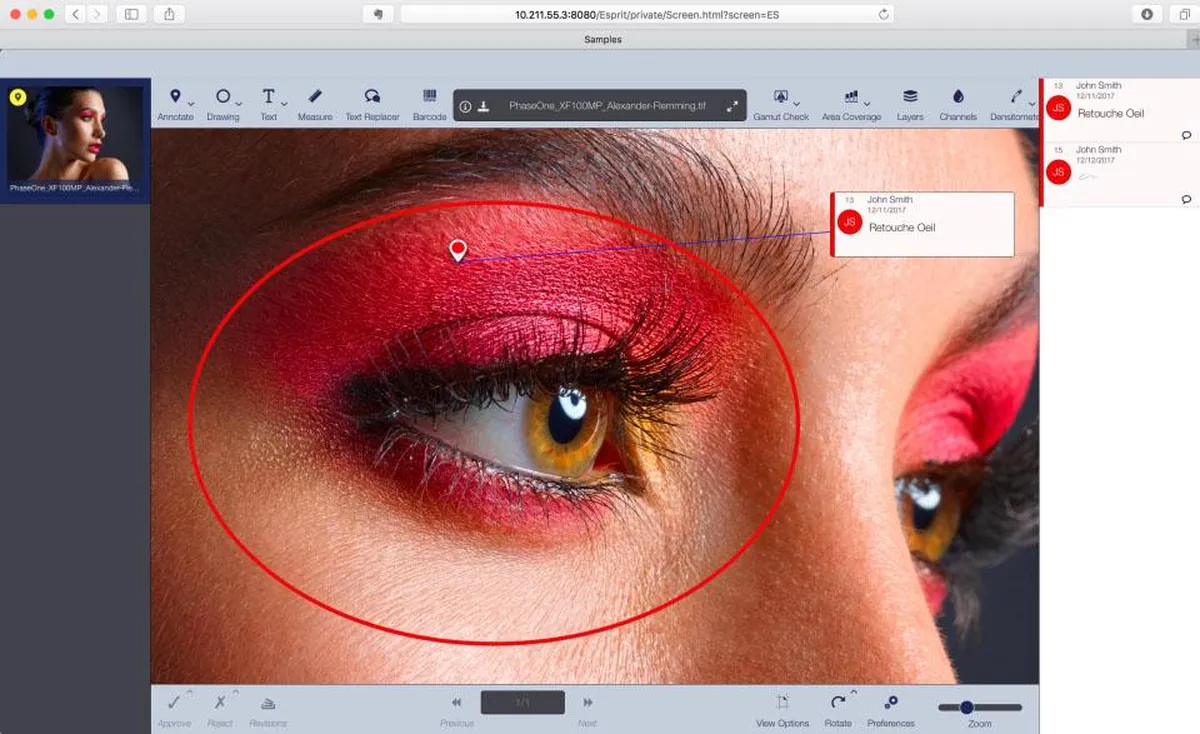Show file info for the TIF image
Screen dimensions: 1200x734
(465, 106)
